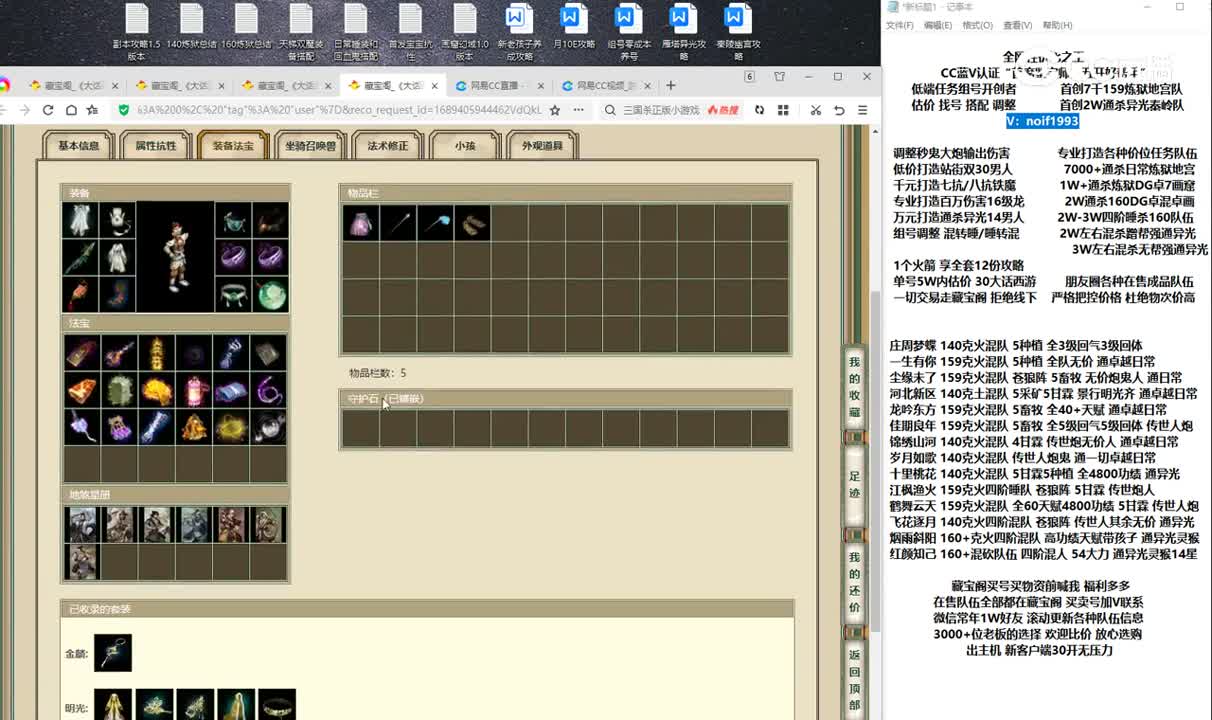
Task: Click the 红颜知己 line in Notepad
Action: pos(1043,554)
